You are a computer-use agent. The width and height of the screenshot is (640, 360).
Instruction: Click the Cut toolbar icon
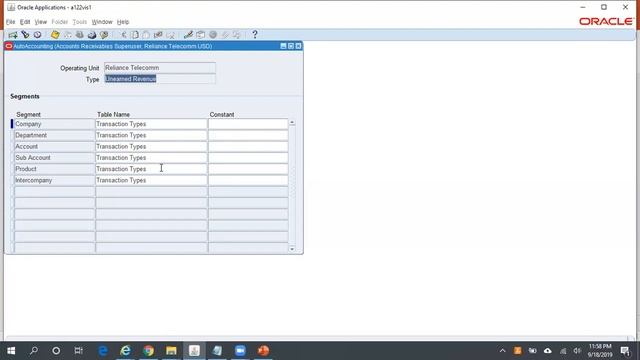point(123,35)
